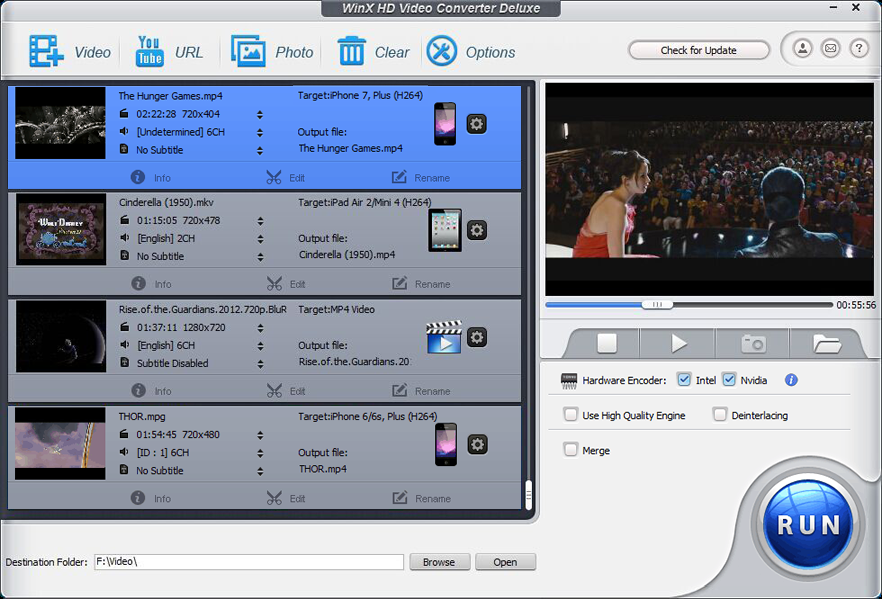Start conversion with RUN button
The image size is (882, 599).
point(808,524)
